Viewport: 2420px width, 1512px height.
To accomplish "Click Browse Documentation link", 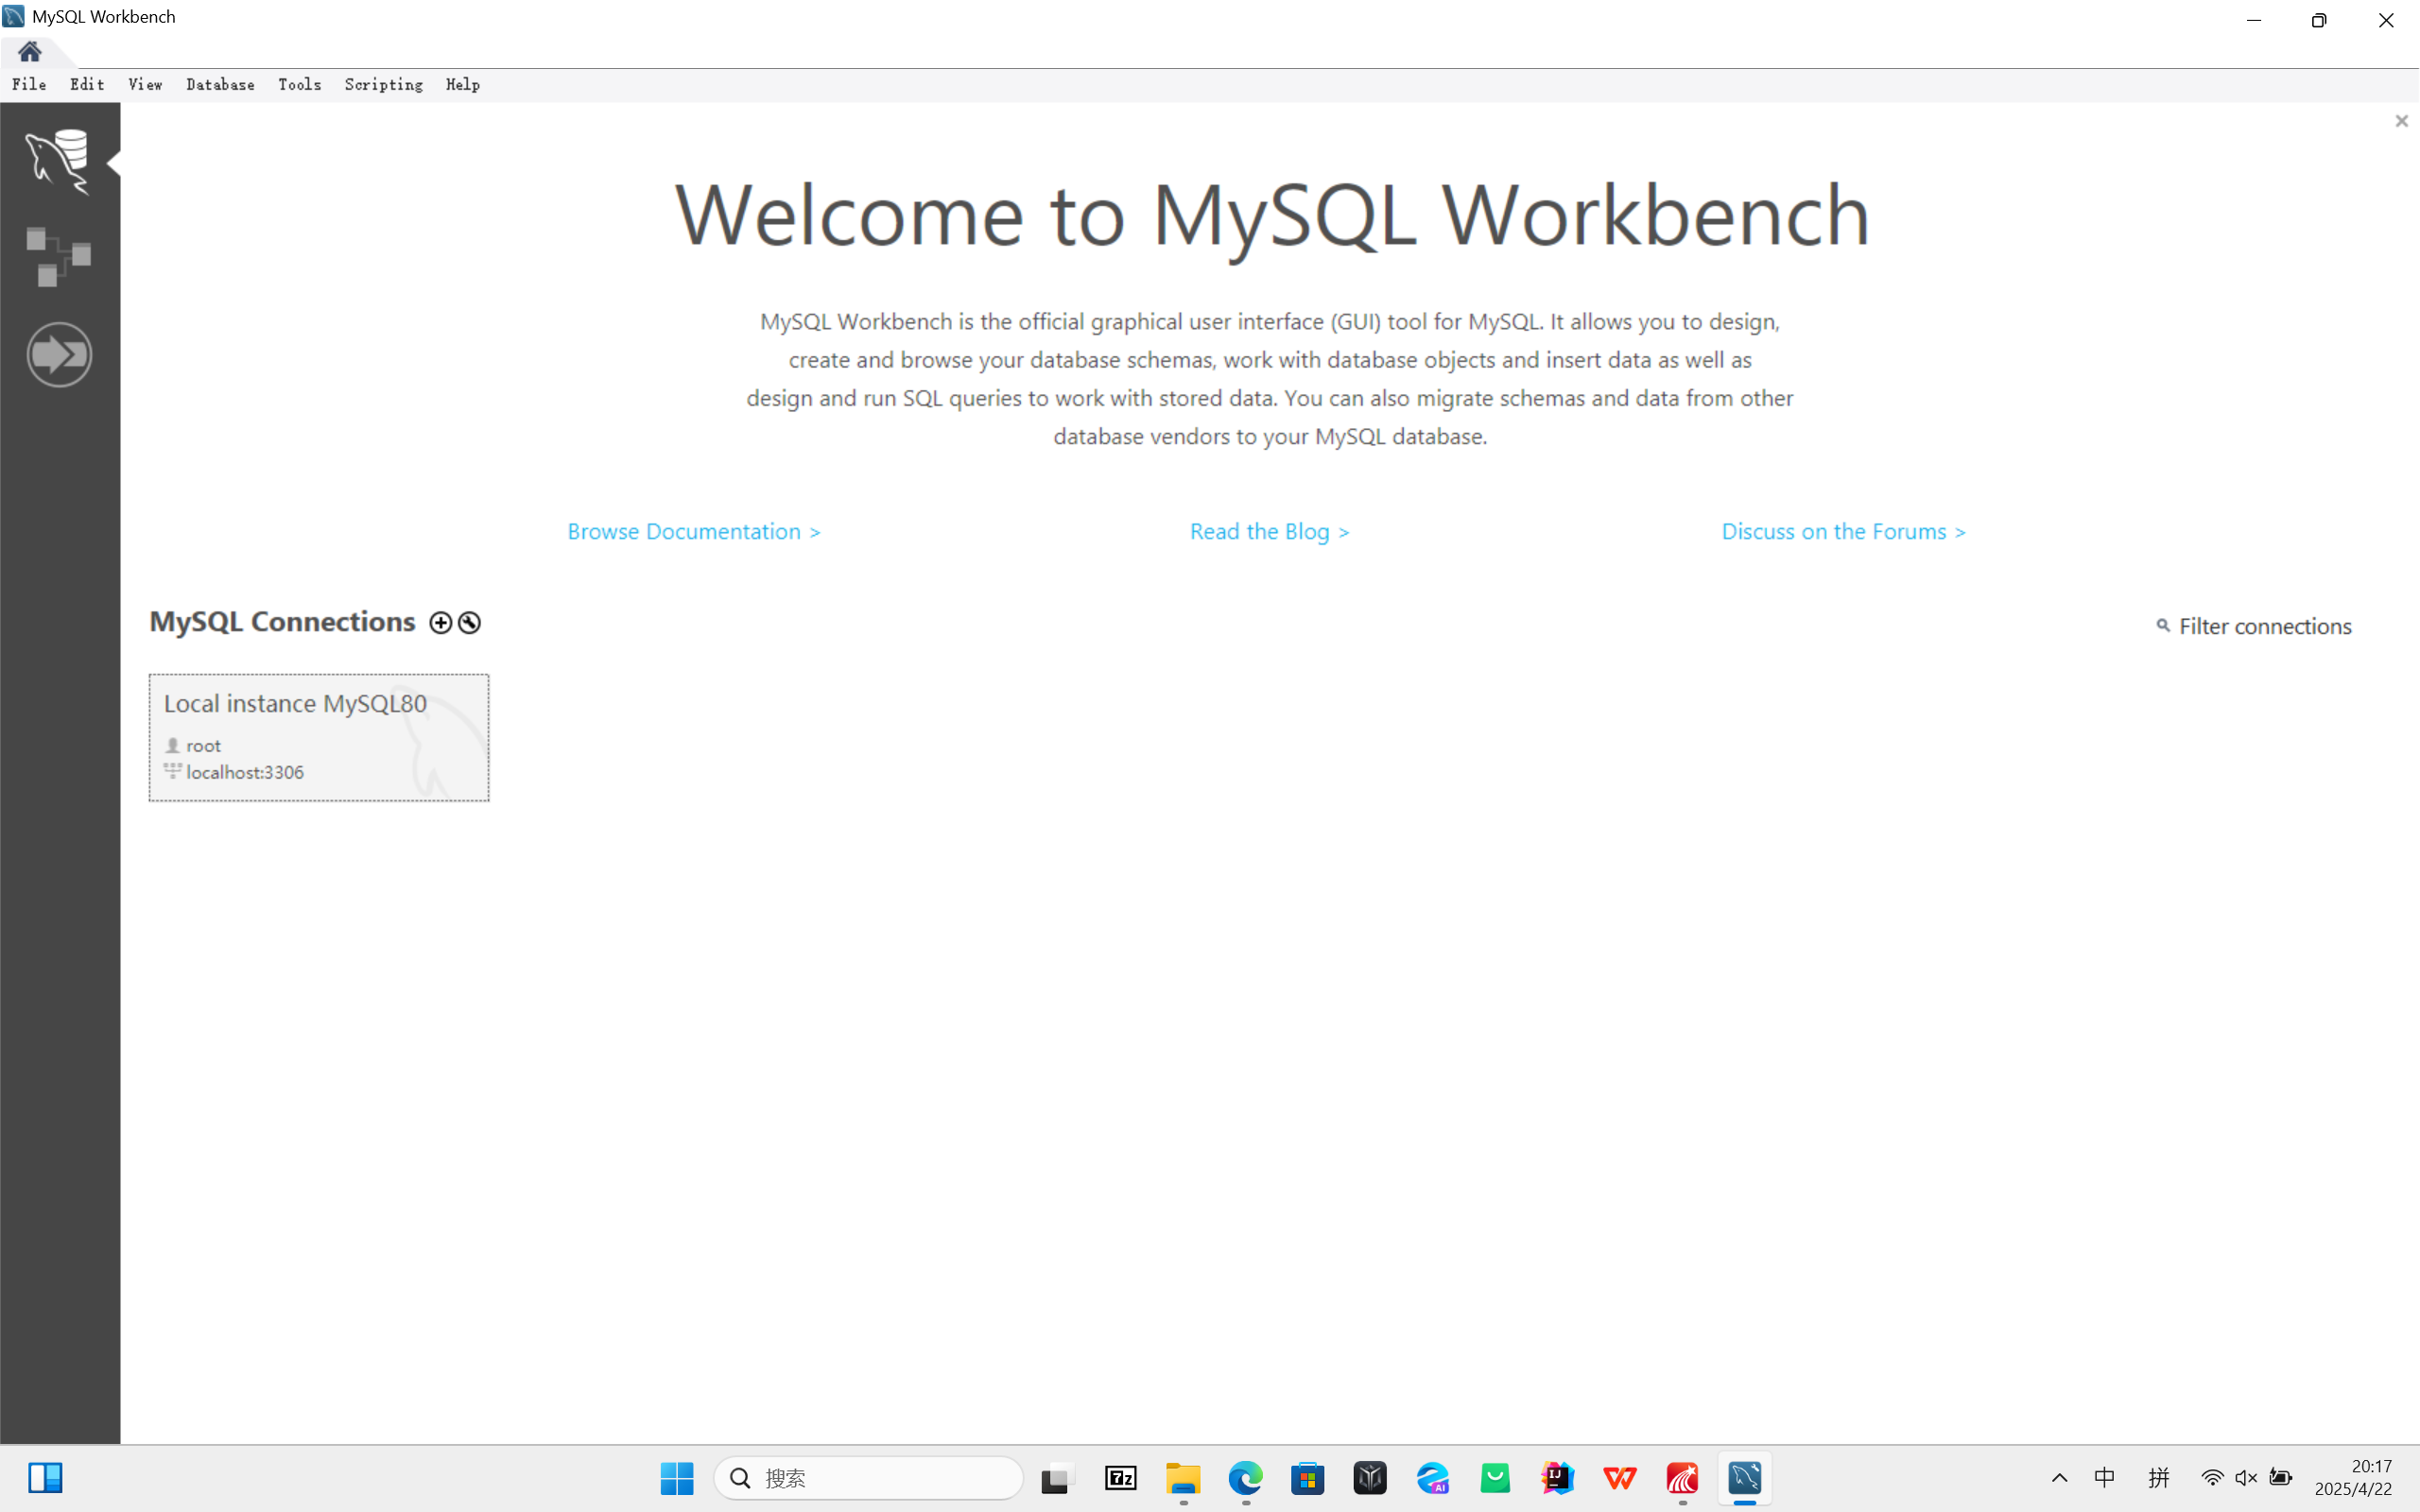I will (x=693, y=531).
